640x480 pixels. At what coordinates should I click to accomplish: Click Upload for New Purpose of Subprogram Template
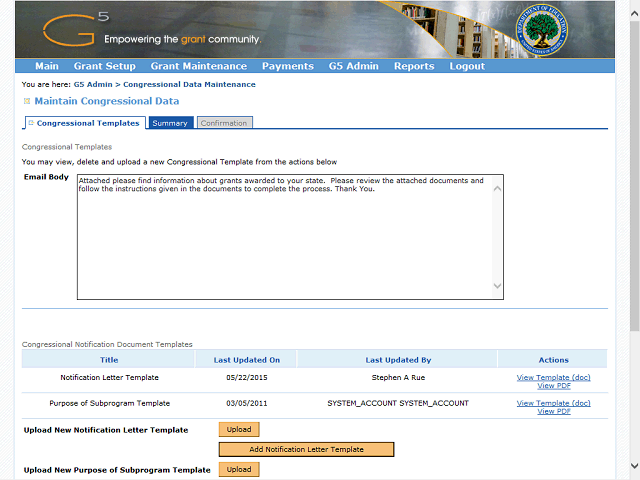[239, 469]
